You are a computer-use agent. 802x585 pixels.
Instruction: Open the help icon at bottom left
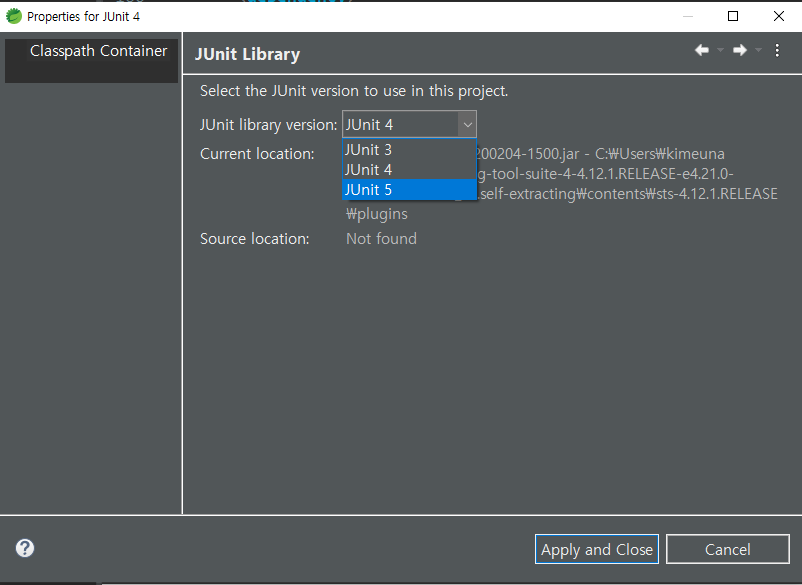(x=25, y=548)
